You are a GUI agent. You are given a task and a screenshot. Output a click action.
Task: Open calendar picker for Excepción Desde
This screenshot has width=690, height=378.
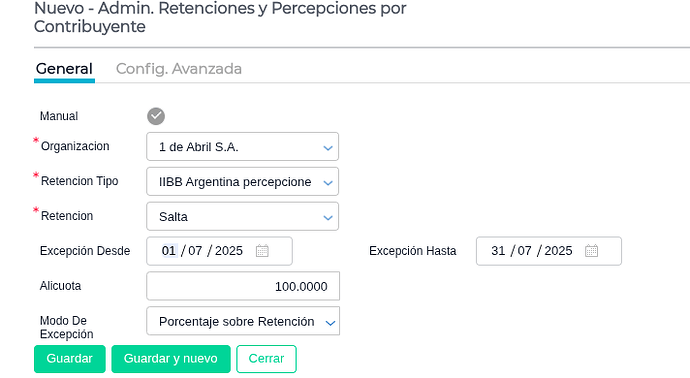coord(262,251)
